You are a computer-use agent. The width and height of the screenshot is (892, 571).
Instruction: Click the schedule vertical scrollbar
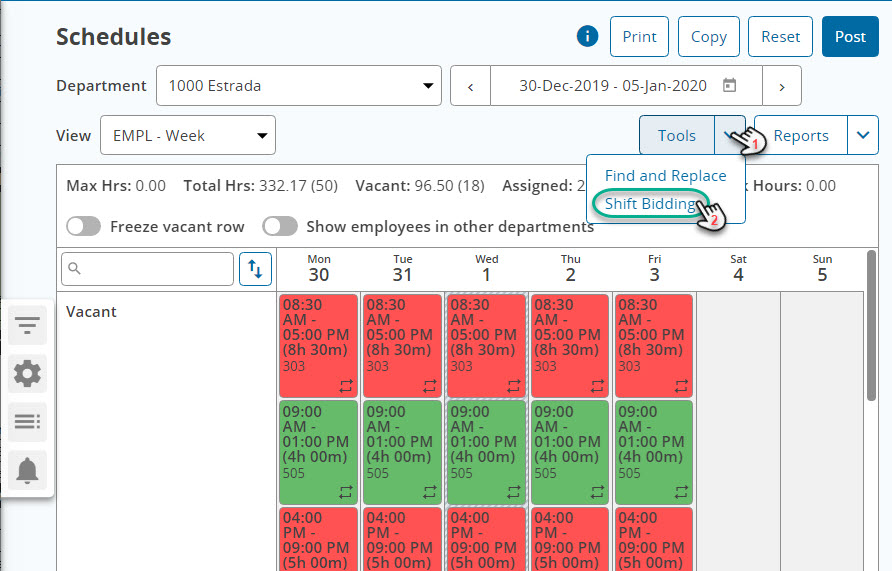point(871,326)
